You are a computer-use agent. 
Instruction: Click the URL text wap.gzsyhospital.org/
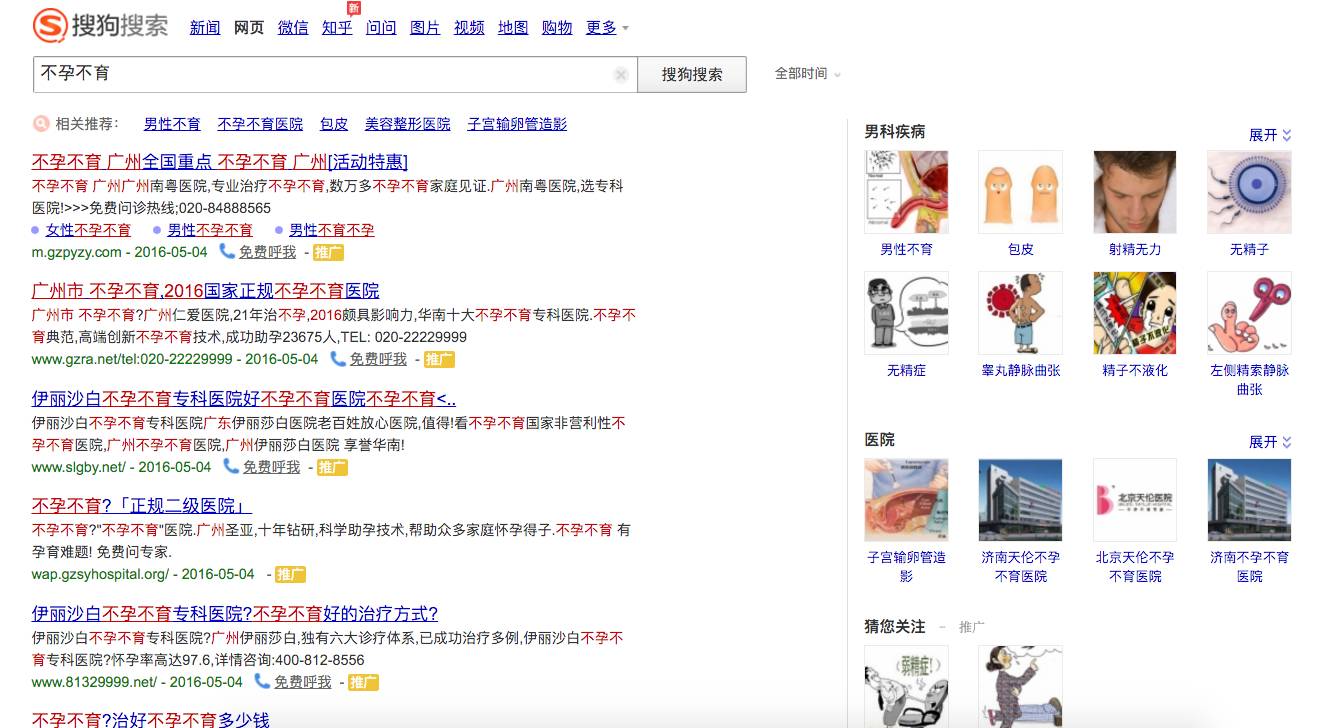(x=101, y=574)
